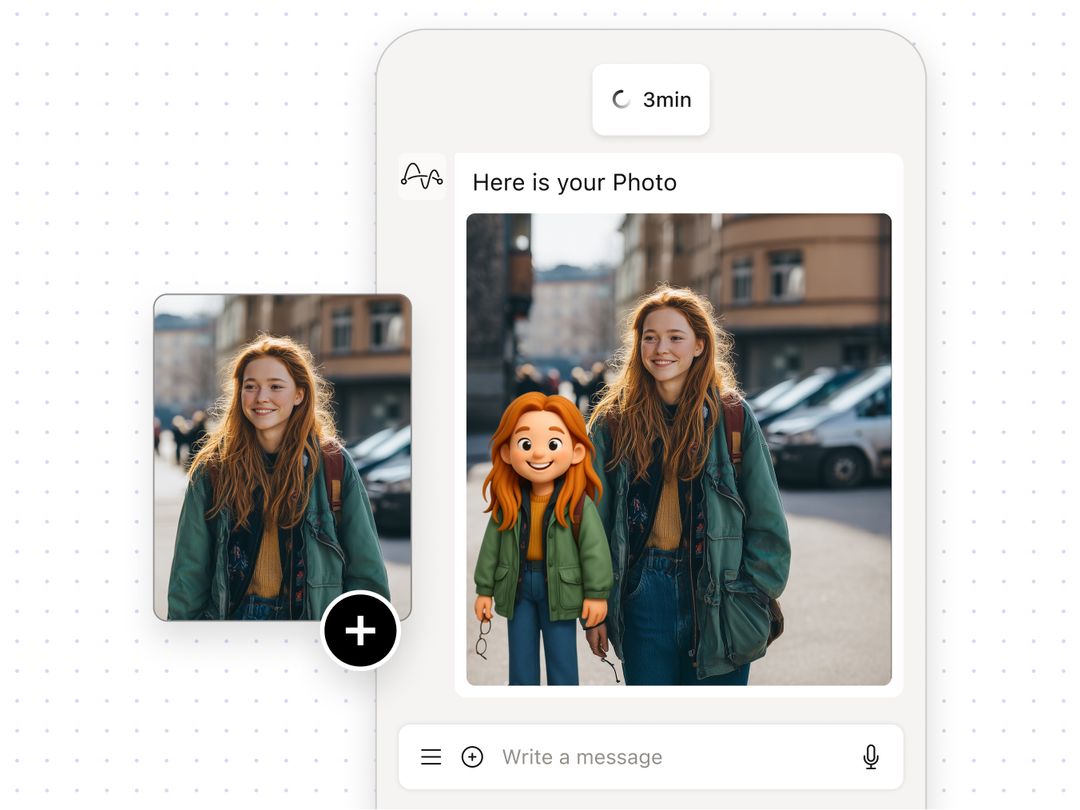Screen dimensions: 1080x810
Task: Activate voice input via the mic symbol
Action: point(870,757)
